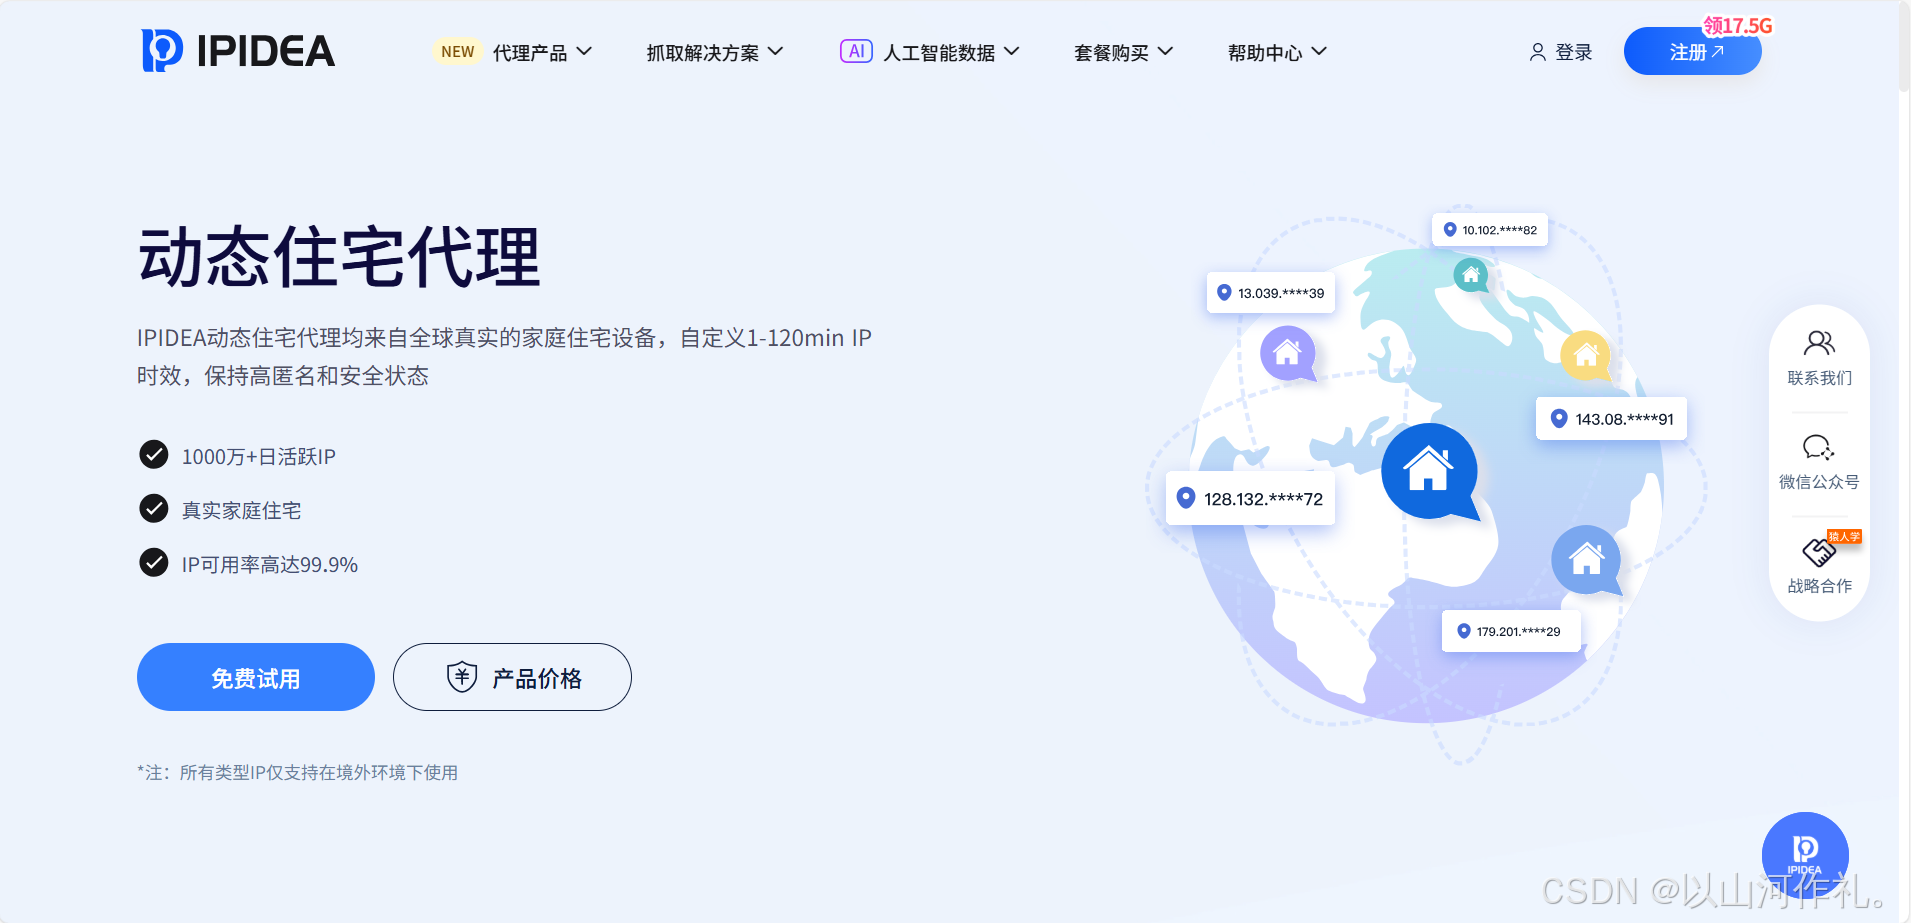1911x923 pixels.
Task: Click the 179.201.****29 IP label
Action: 1511,631
